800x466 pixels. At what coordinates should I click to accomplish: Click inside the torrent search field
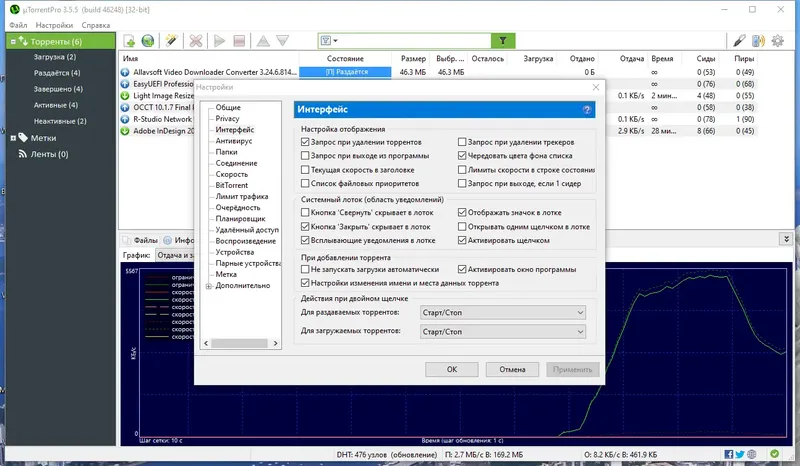pos(413,41)
